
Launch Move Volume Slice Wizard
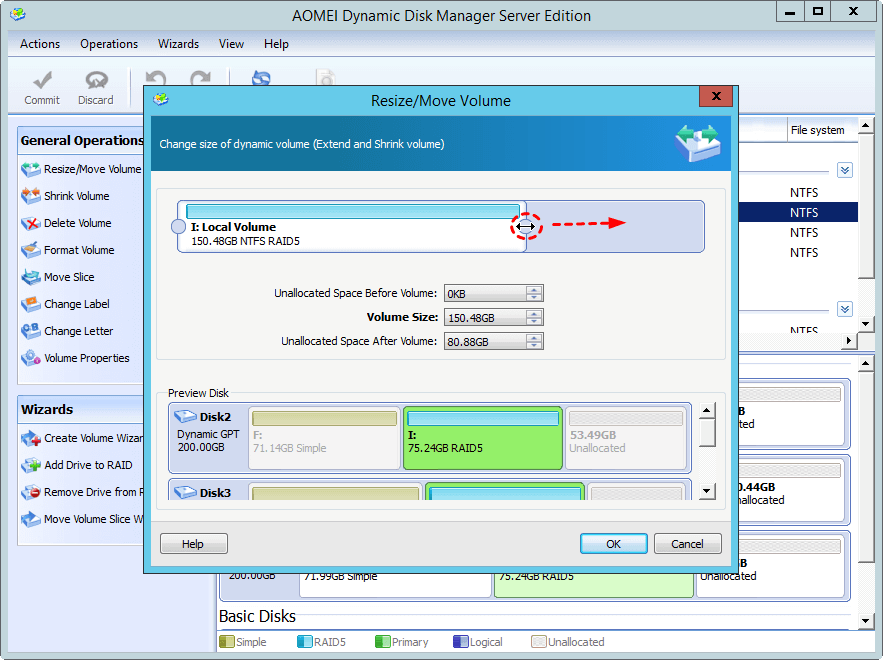click(x=82, y=519)
